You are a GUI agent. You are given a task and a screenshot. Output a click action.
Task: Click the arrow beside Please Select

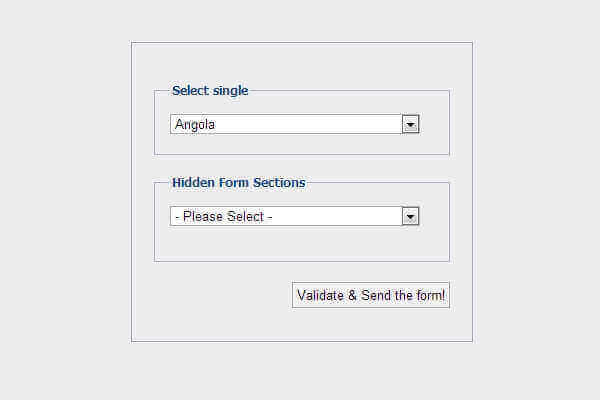tap(410, 216)
